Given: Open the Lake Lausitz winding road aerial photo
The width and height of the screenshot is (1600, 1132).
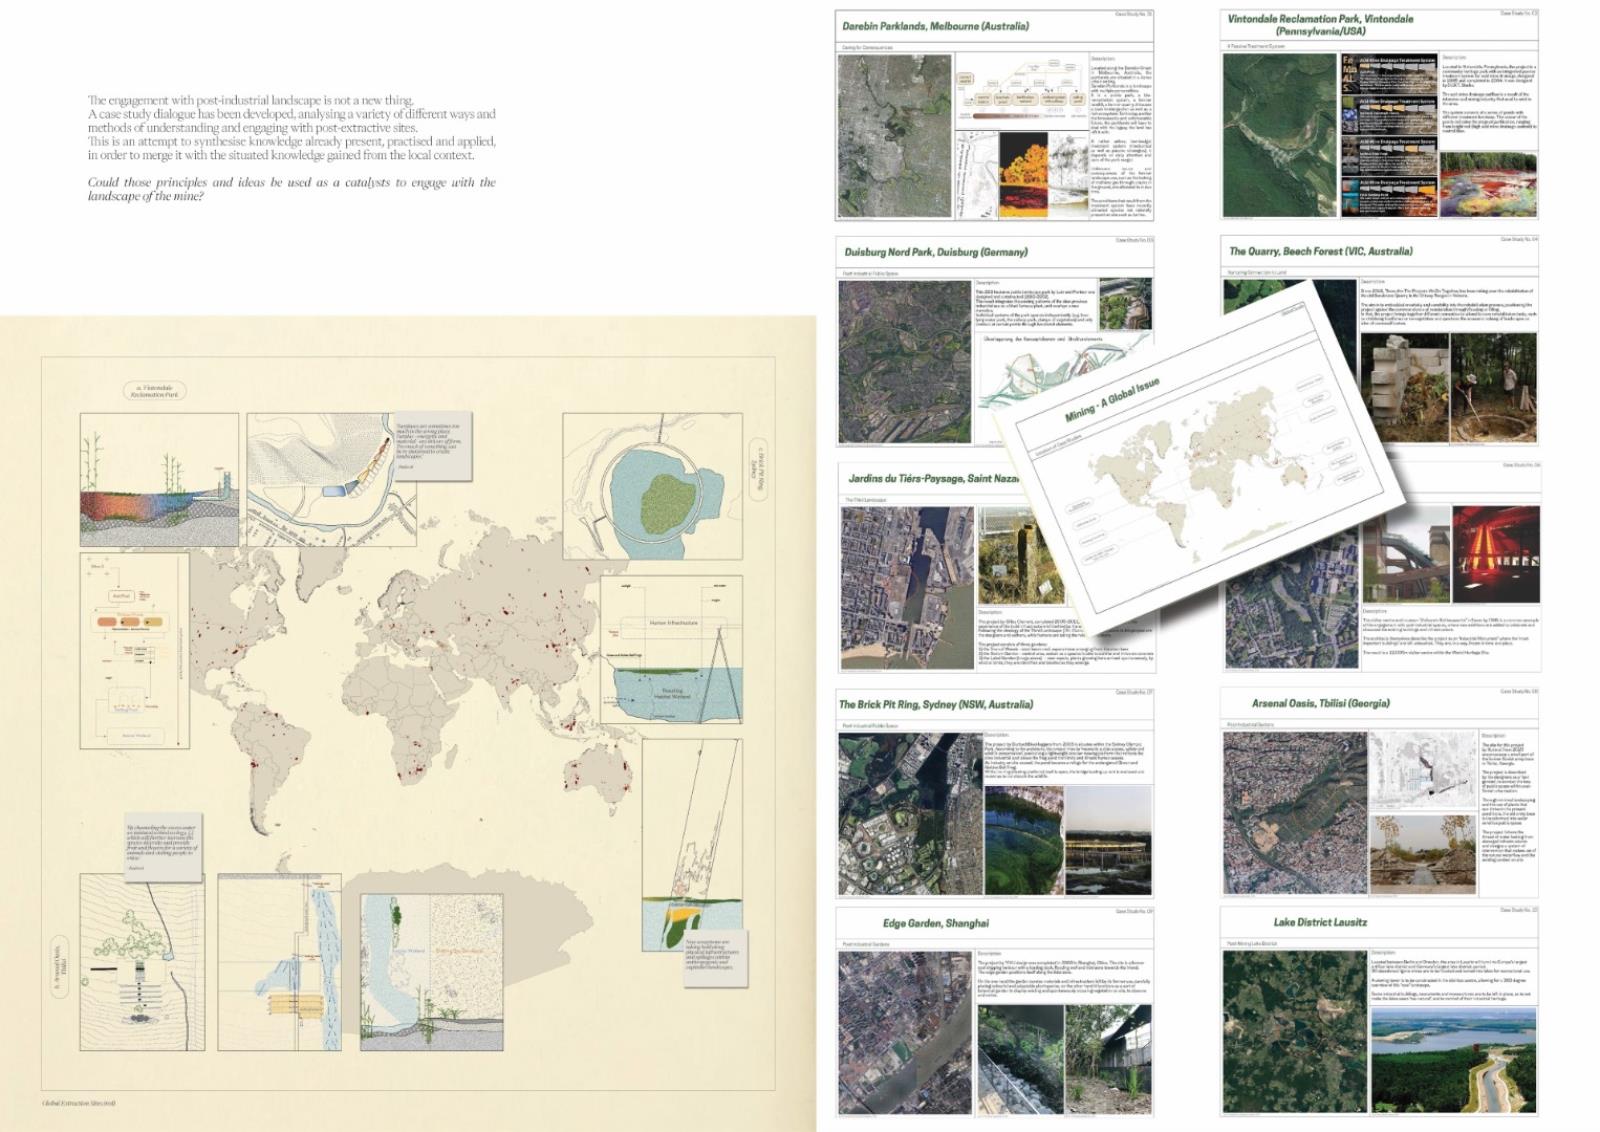Looking at the screenshot, I should [x=1453, y=1060].
